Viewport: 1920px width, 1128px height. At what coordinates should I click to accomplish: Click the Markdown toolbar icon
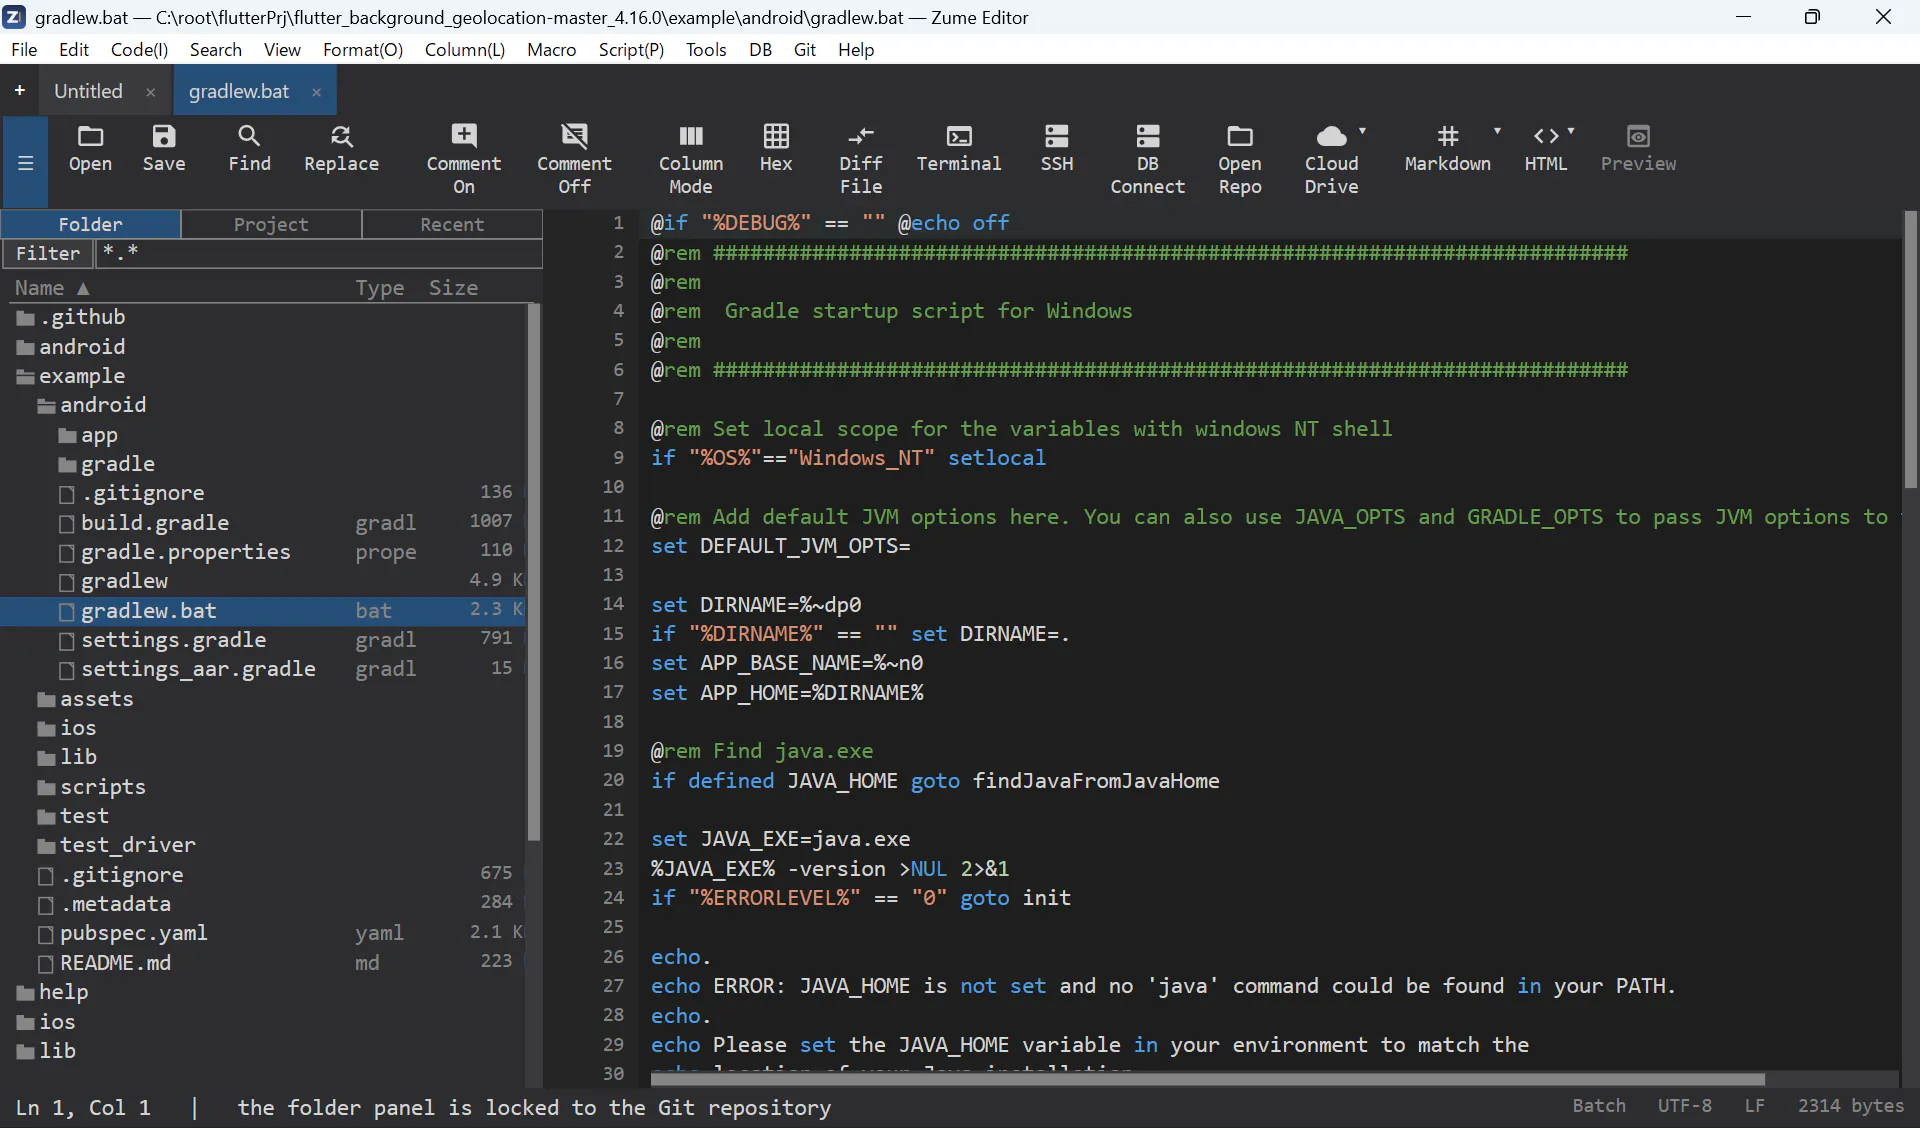point(1448,149)
